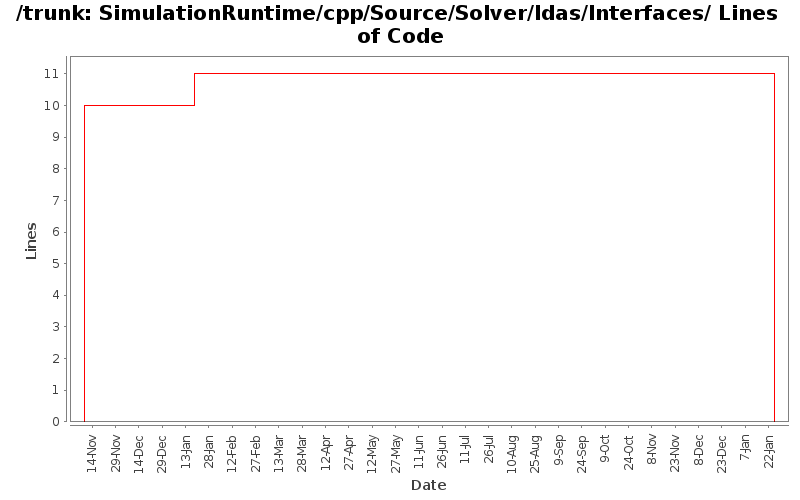Click y-axis value 11

click(x=52, y=74)
